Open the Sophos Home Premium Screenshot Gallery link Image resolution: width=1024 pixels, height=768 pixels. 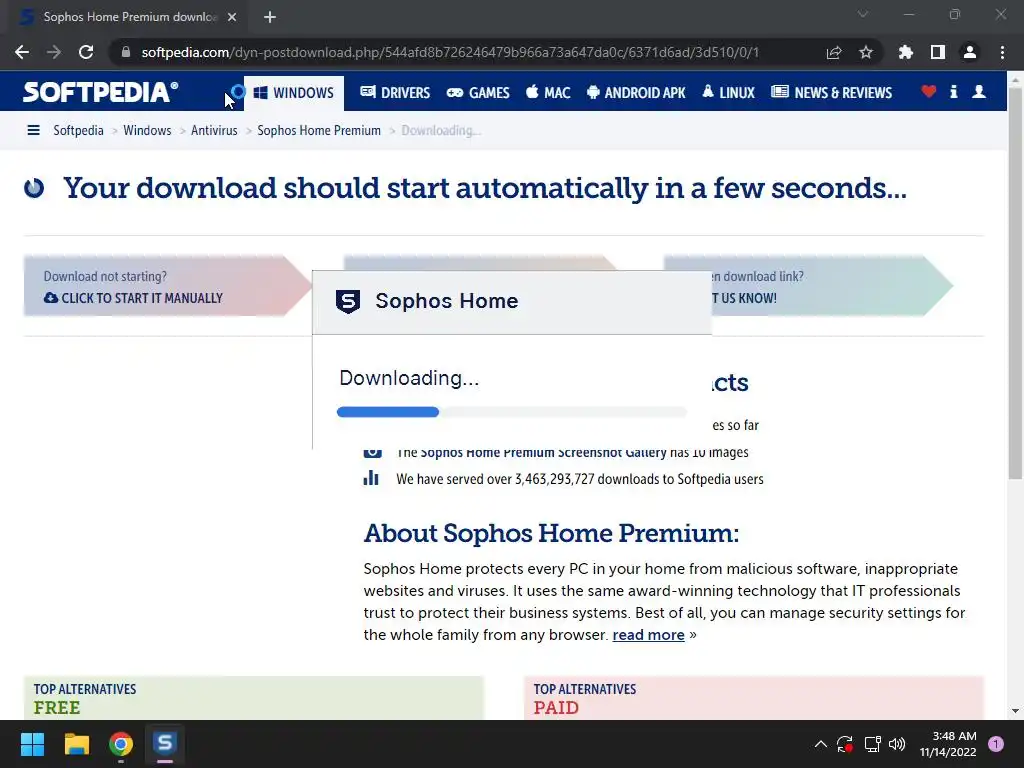(543, 452)
